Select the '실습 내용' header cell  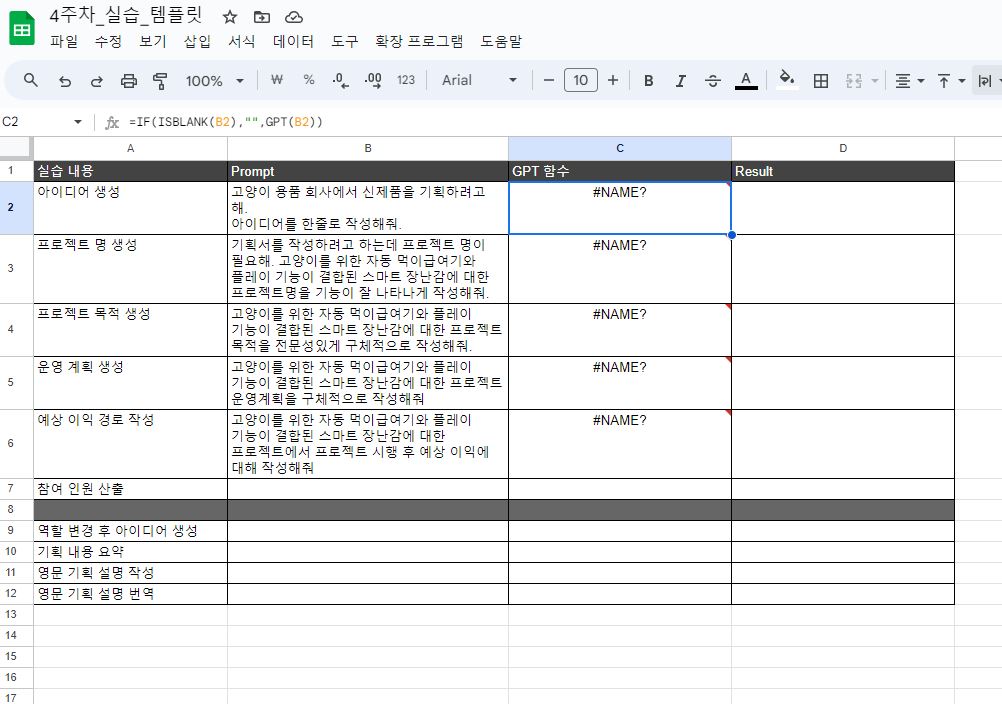(x=130, y=171)
